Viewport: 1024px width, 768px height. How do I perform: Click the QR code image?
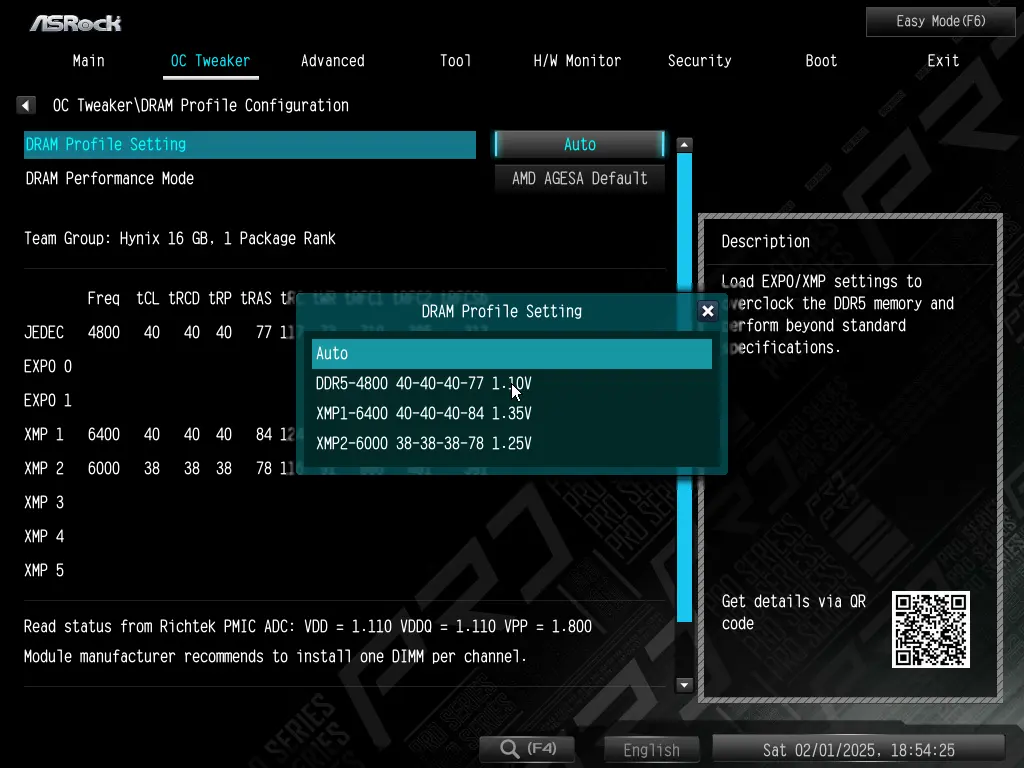[x=931, y=630]
